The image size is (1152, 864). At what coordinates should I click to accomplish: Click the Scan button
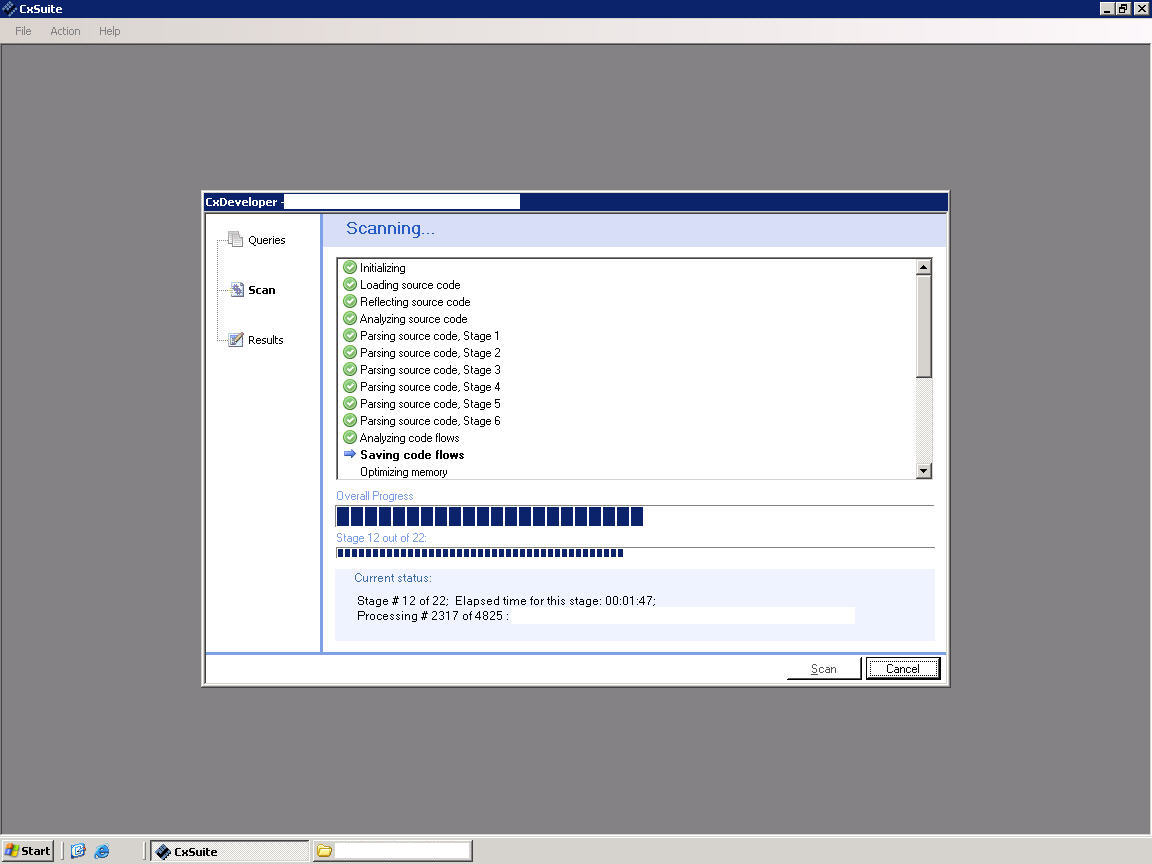click(x=824, y=669)
